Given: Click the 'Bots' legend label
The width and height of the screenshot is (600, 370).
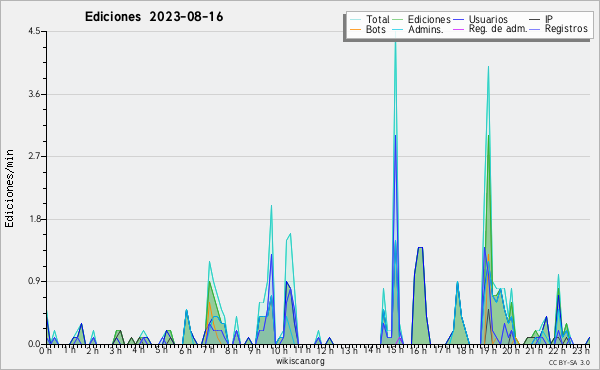Looking at the screenshot, I should [376, 29].
